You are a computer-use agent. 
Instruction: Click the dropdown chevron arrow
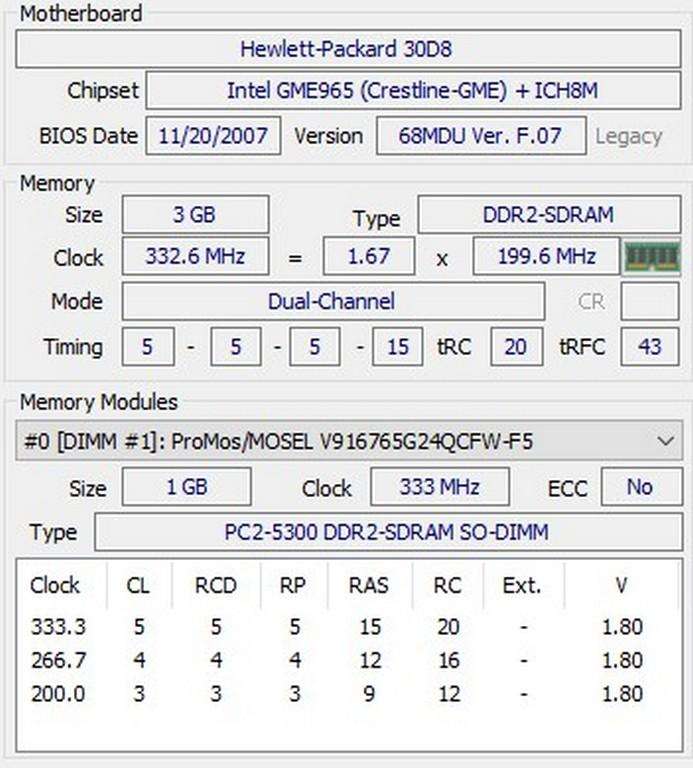click(665, 441)
